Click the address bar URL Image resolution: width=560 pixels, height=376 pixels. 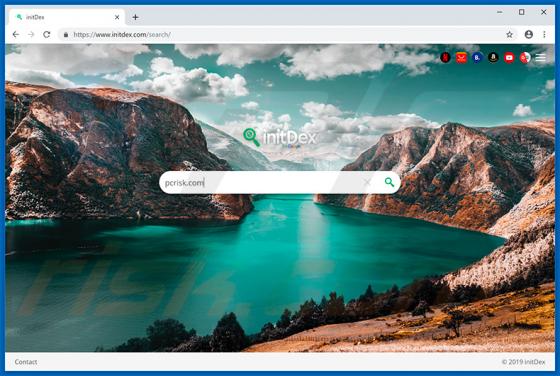[x=122, y=35]
